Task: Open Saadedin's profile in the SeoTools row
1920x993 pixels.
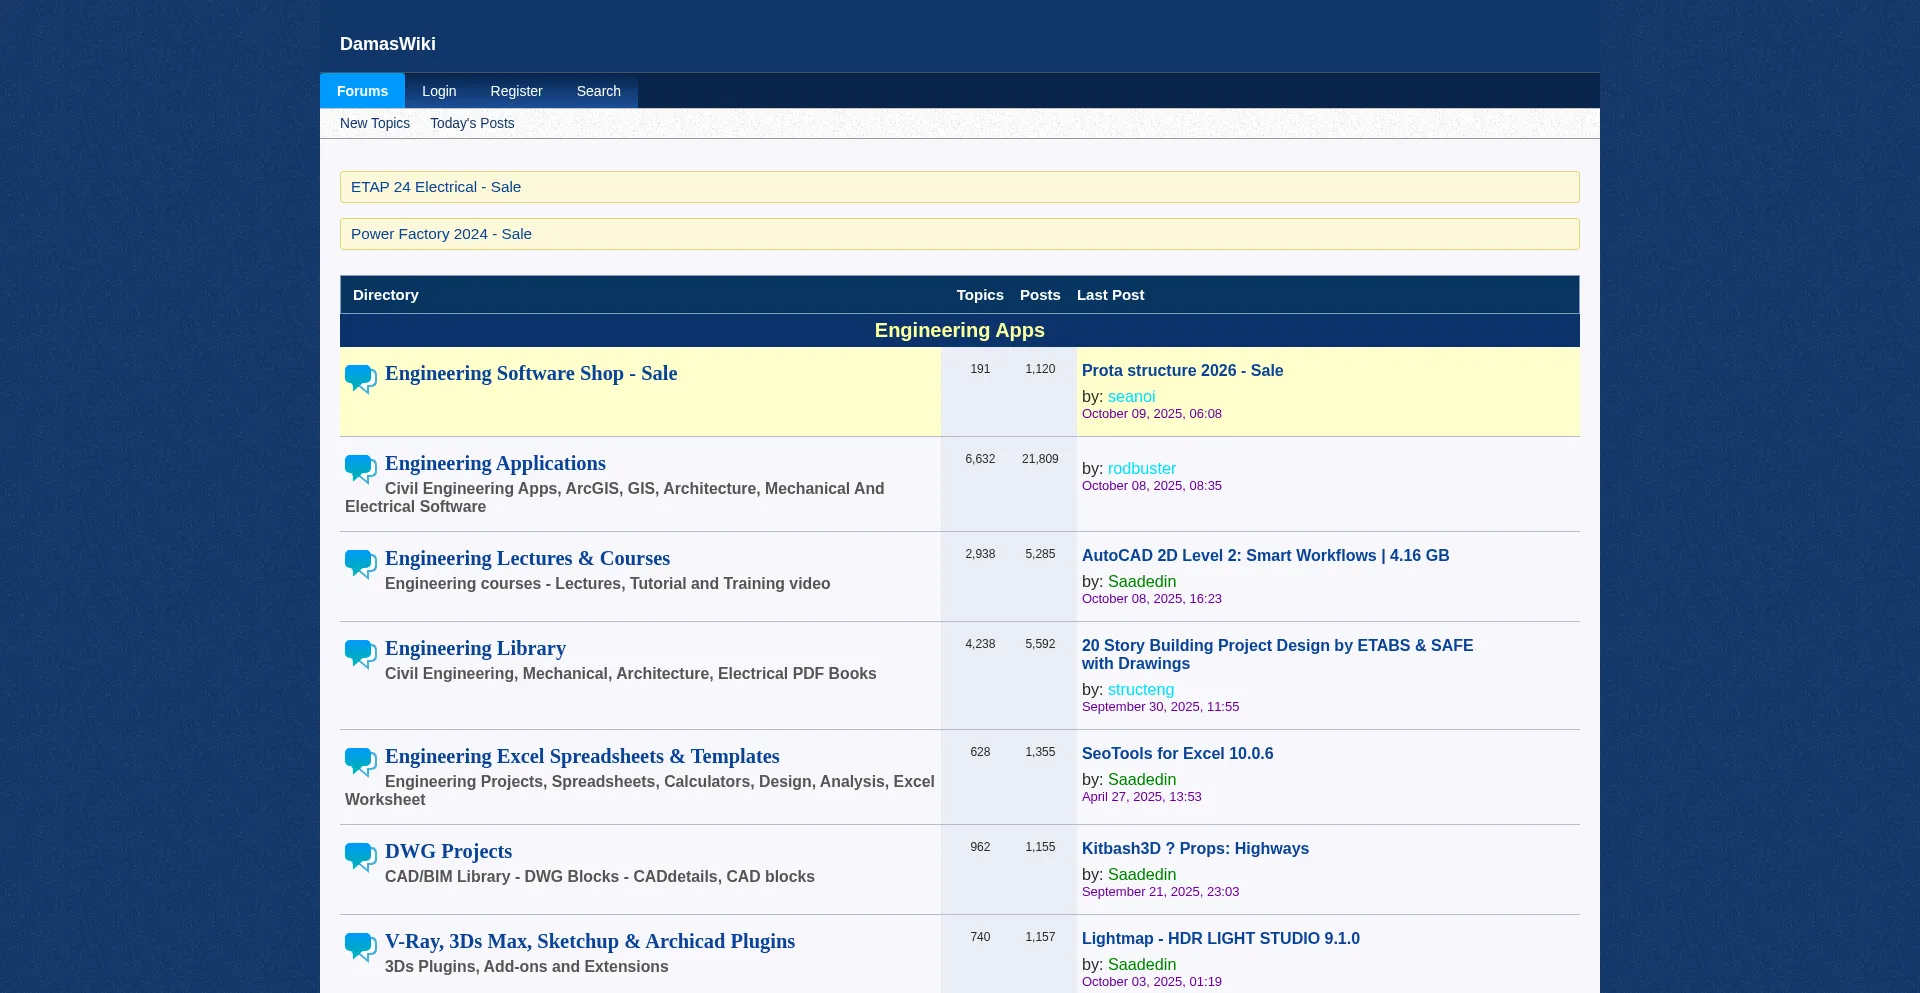Action: [1141, 779]
